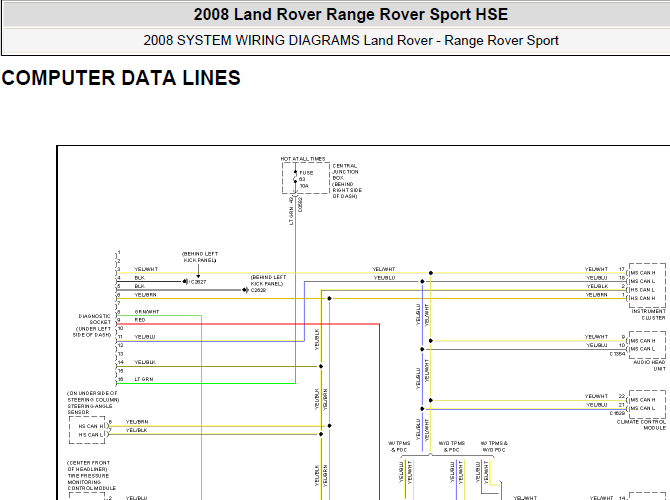Click 'YEL/WHT' label mid-wire above 'YEL/BLU'
This screenshot has height=500, width=670.
point(384,269)
